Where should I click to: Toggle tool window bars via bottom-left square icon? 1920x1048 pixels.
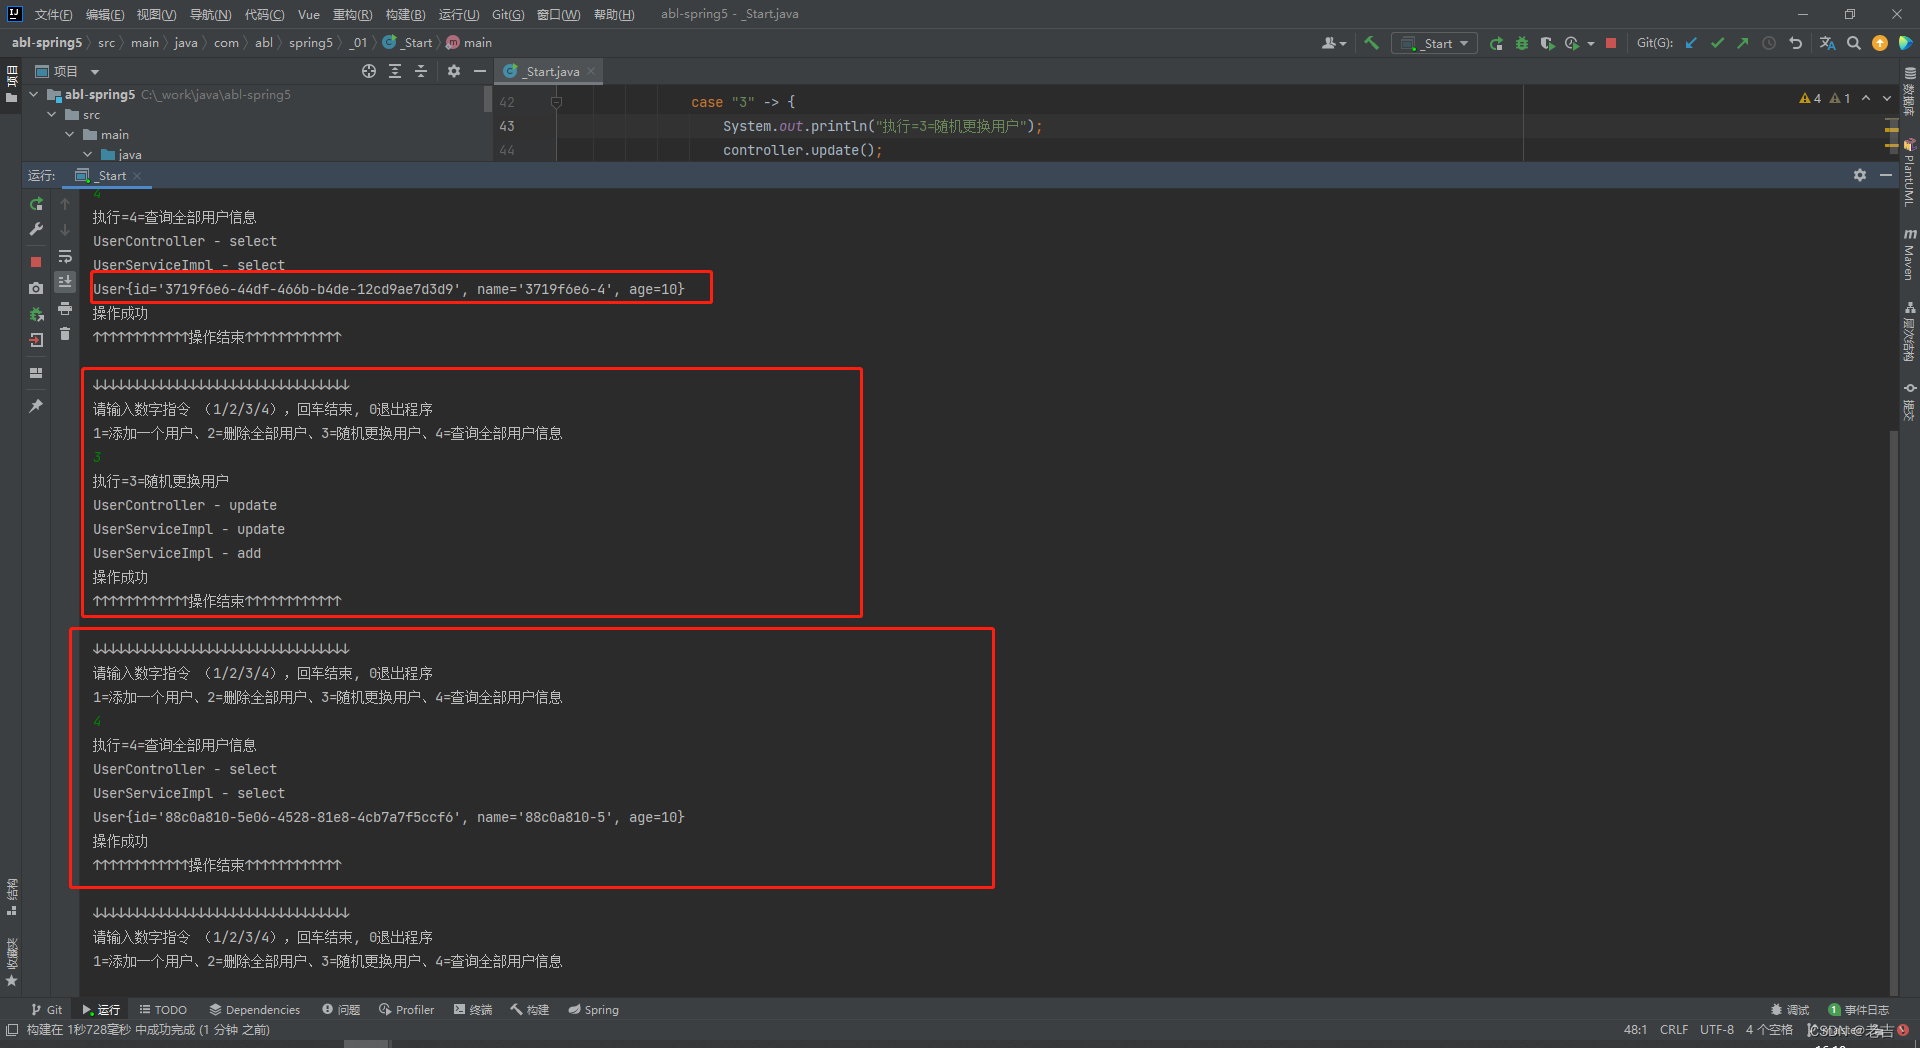(12, 1030)
